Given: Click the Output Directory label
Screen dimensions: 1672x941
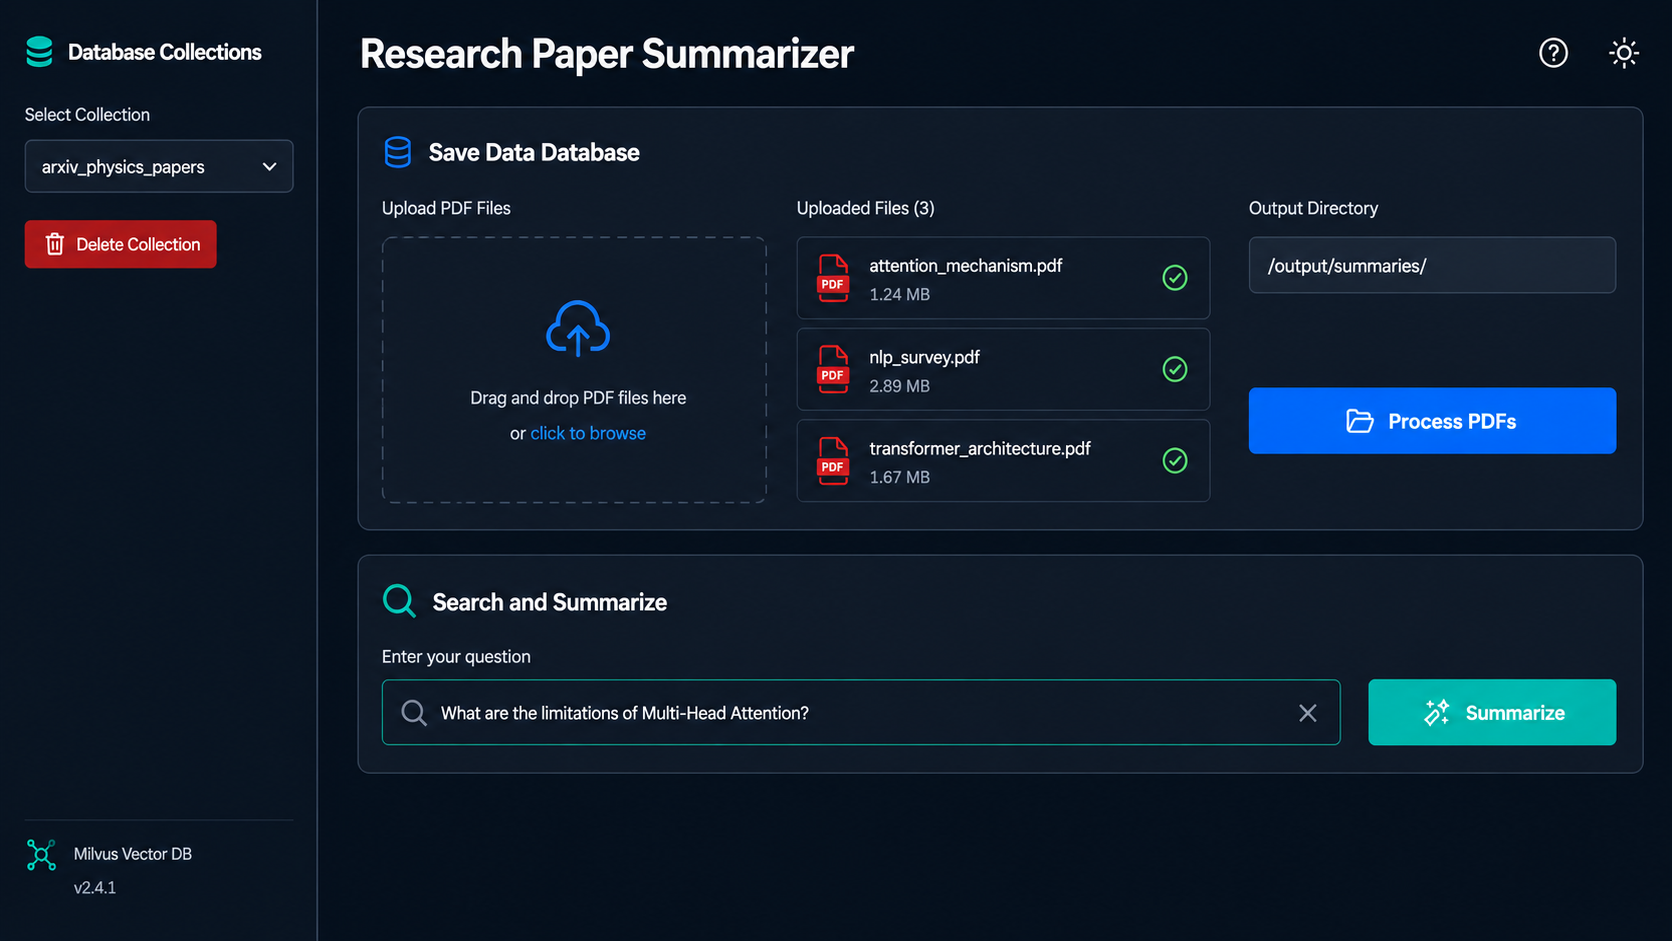Looking at the screenshot, I should 1313,208.
